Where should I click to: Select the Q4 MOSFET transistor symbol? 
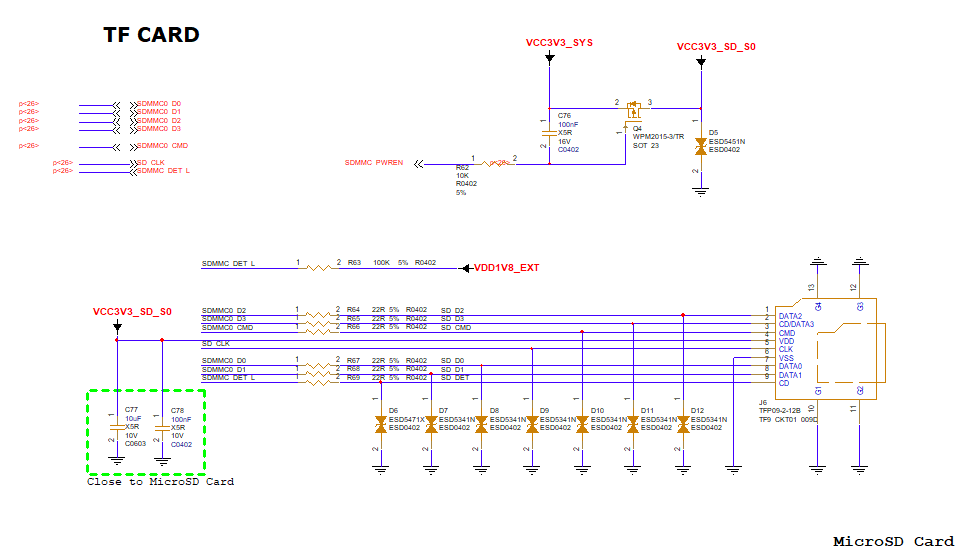click(634, 111)
